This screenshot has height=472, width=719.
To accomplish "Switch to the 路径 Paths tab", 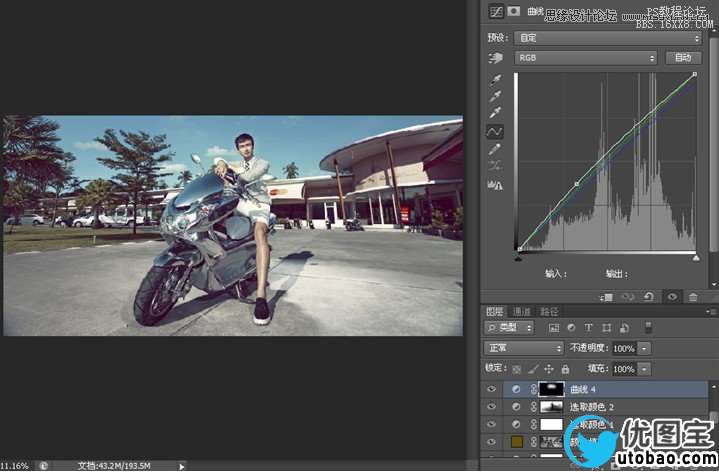I will coord(549,311).
